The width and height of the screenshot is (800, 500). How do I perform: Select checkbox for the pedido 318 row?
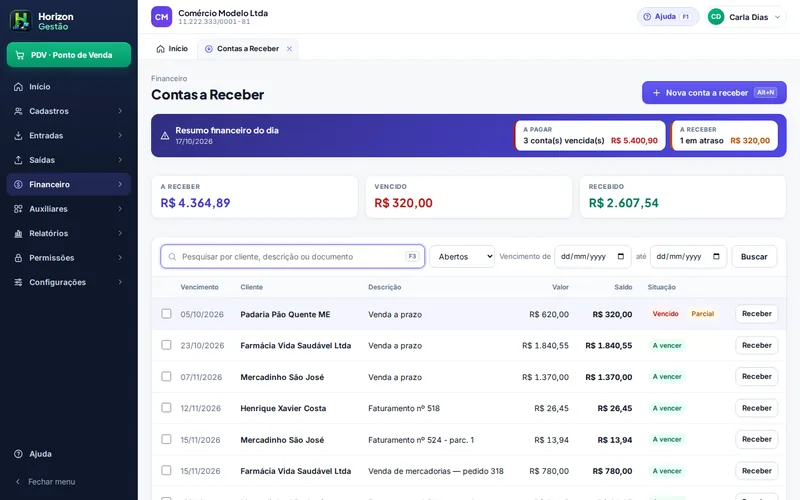click(x=166, y=470)
